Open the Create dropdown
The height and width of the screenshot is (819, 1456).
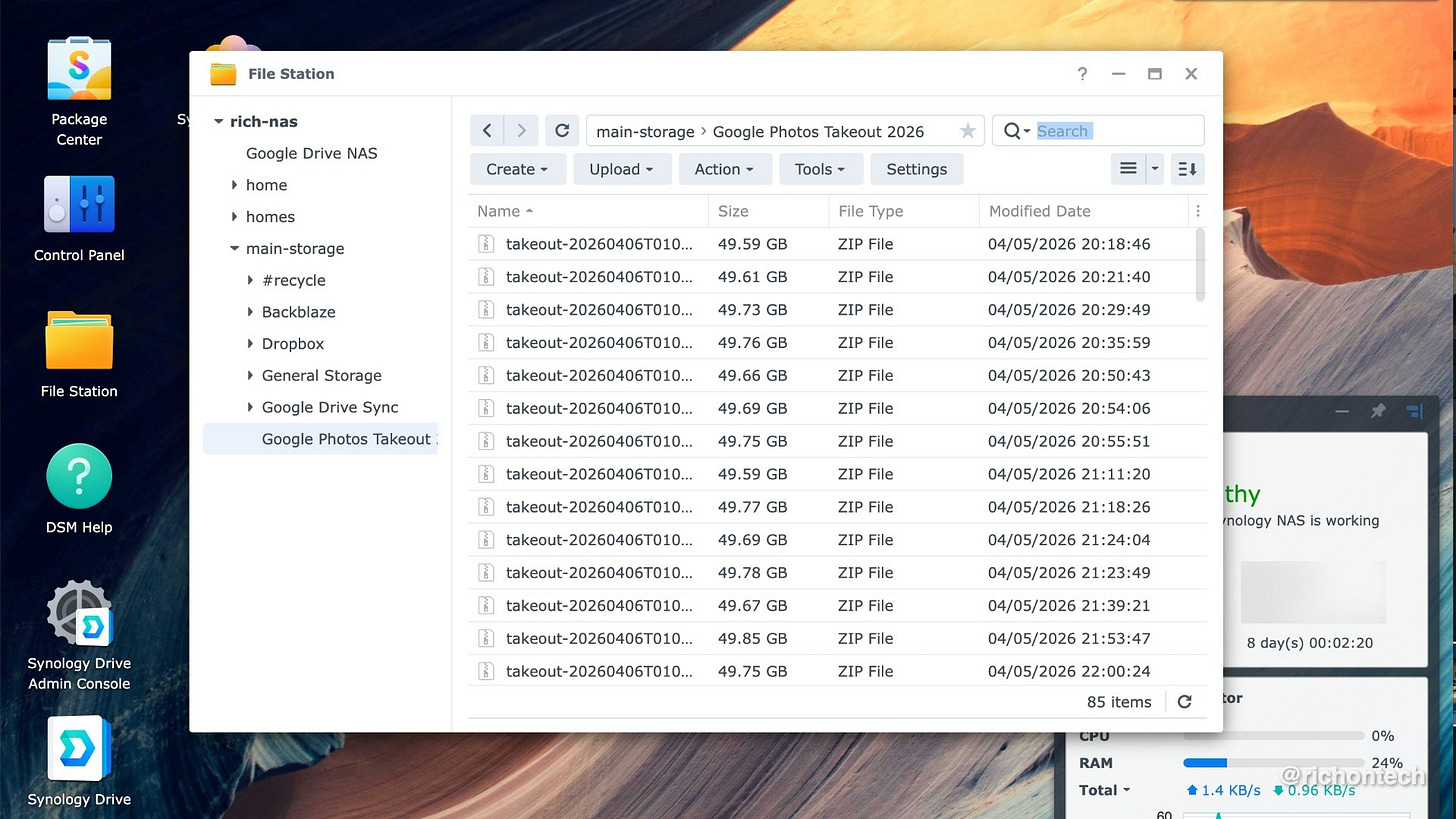(518, 169)
